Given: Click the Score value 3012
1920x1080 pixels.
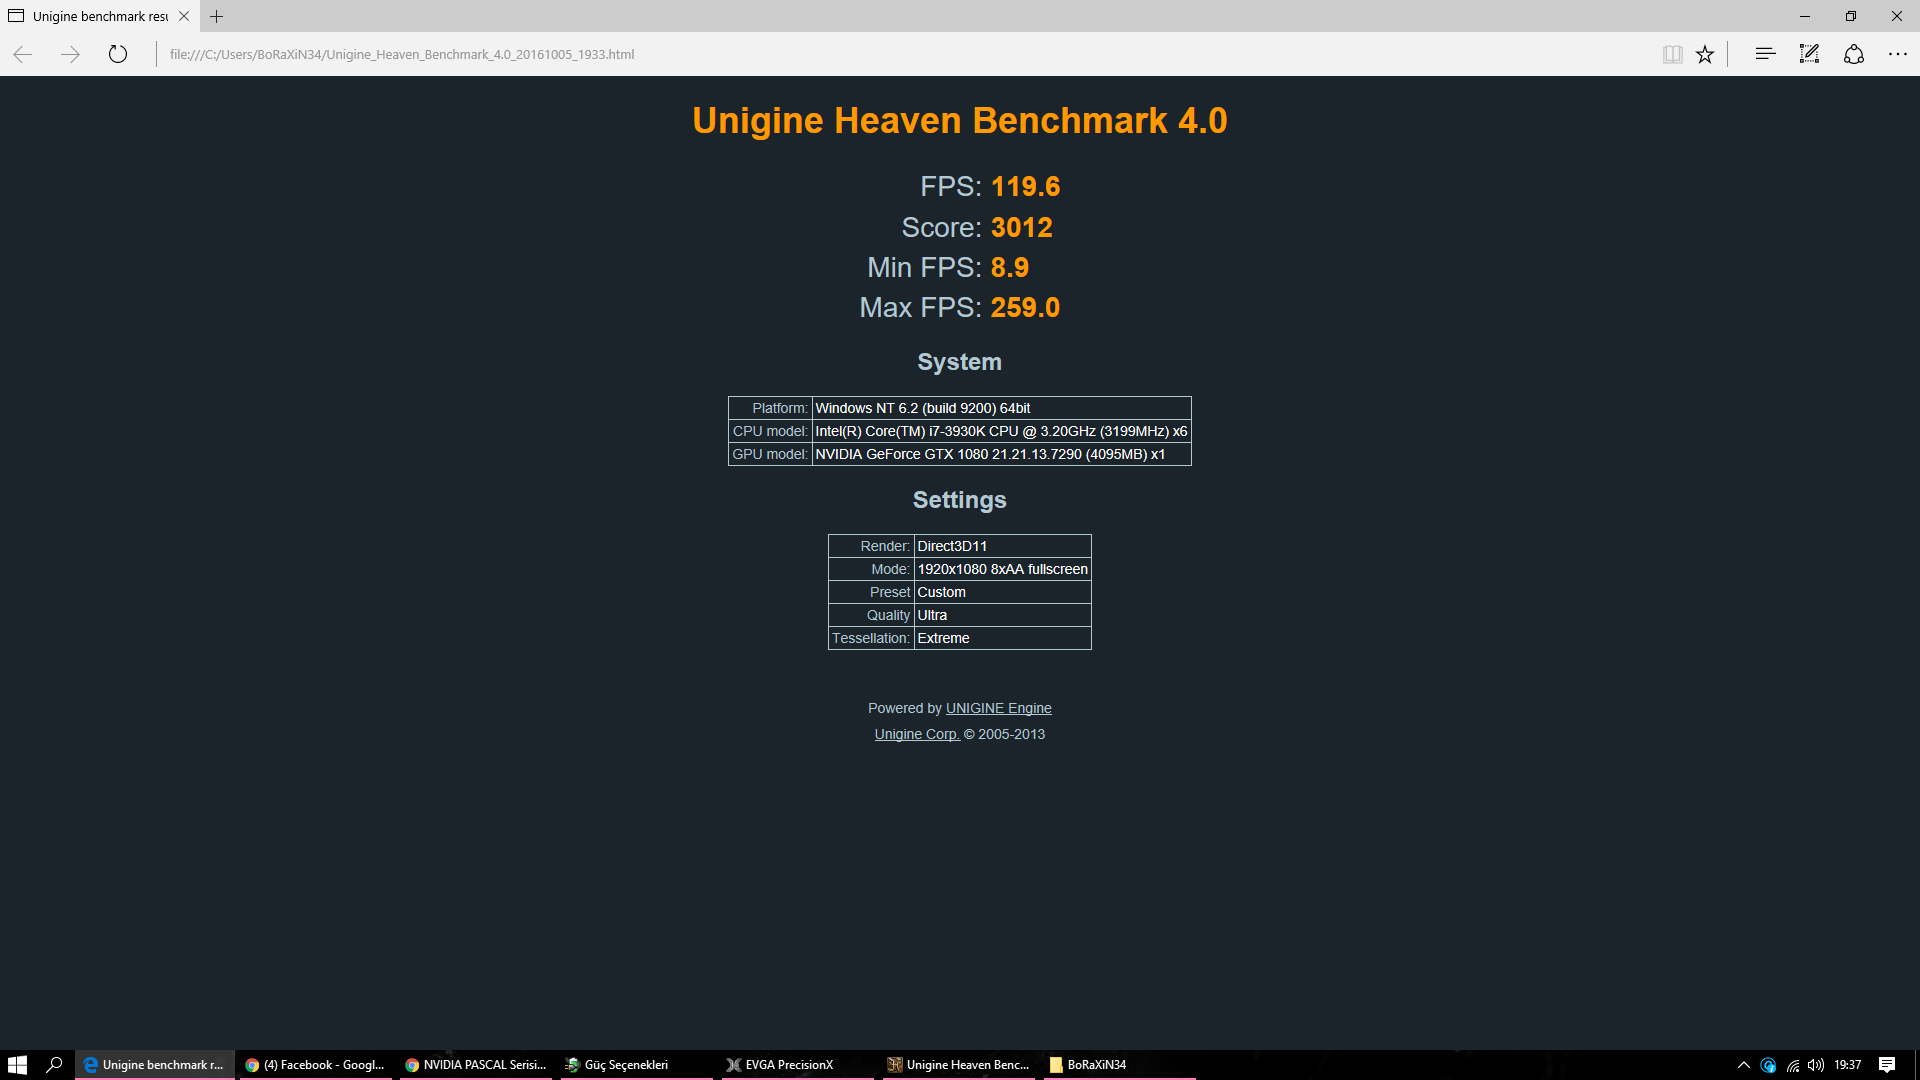Looking at the screenshot, I should pyautogui.click(x=1021, y=228).
